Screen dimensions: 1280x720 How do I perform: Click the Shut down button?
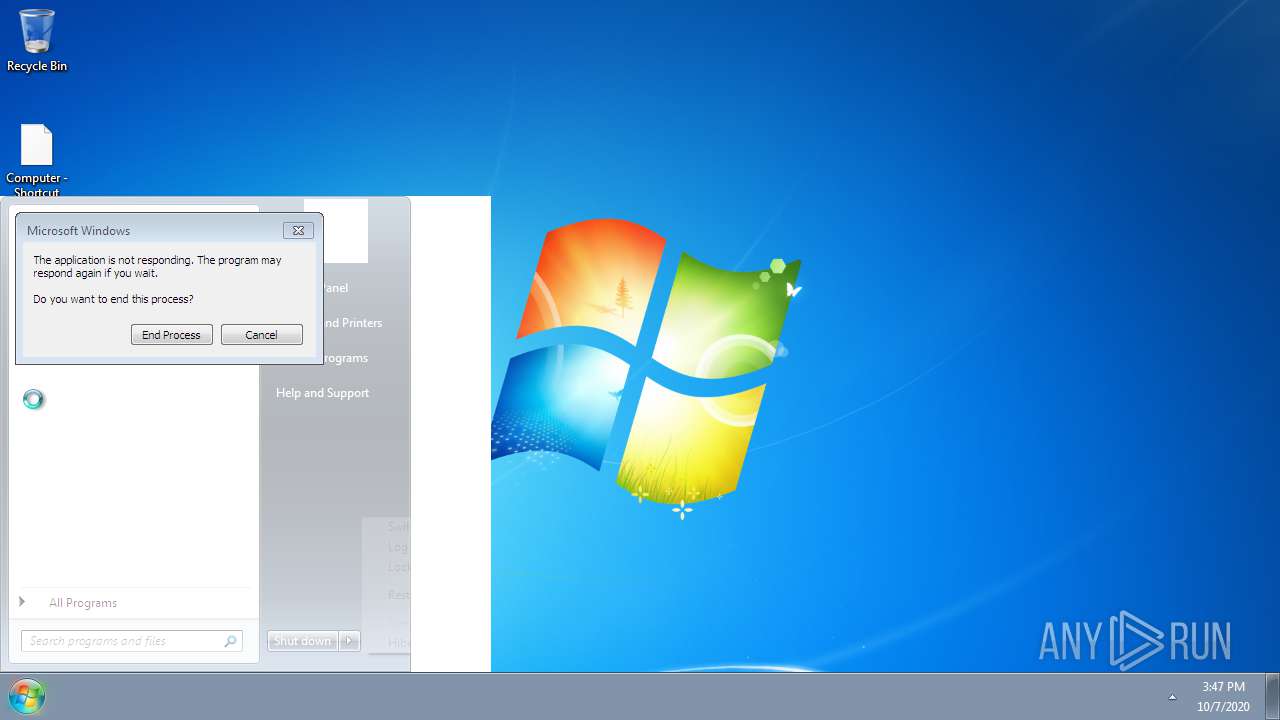303,641
